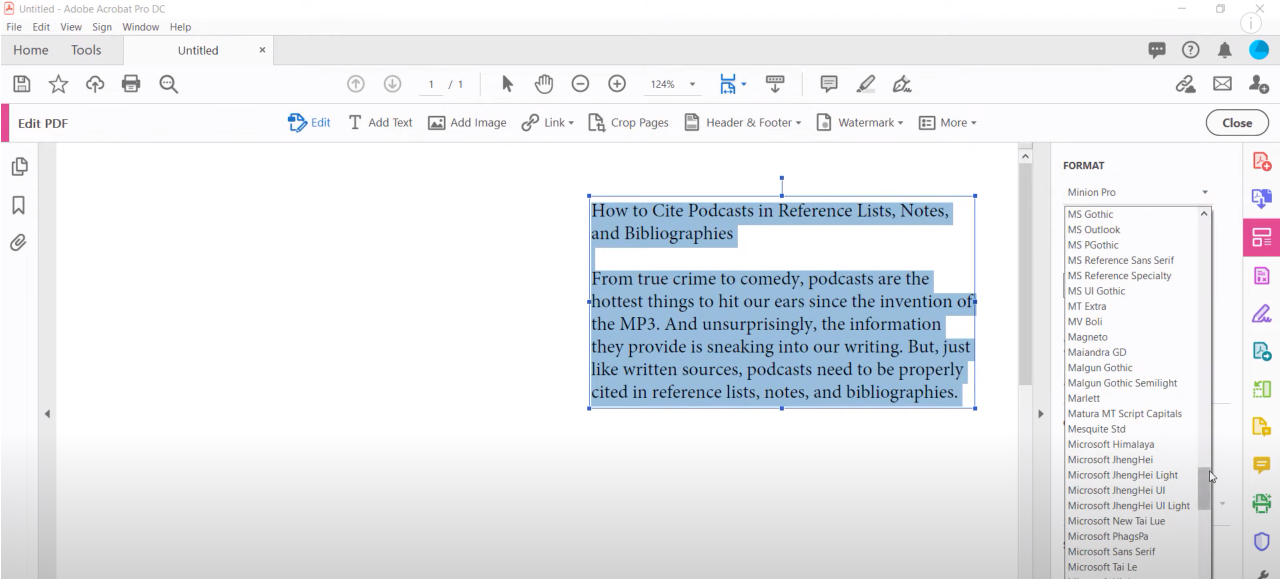Screen dimensions: 1280x579
Task: Activate the Hand pan tool
Action: (544, 85)
